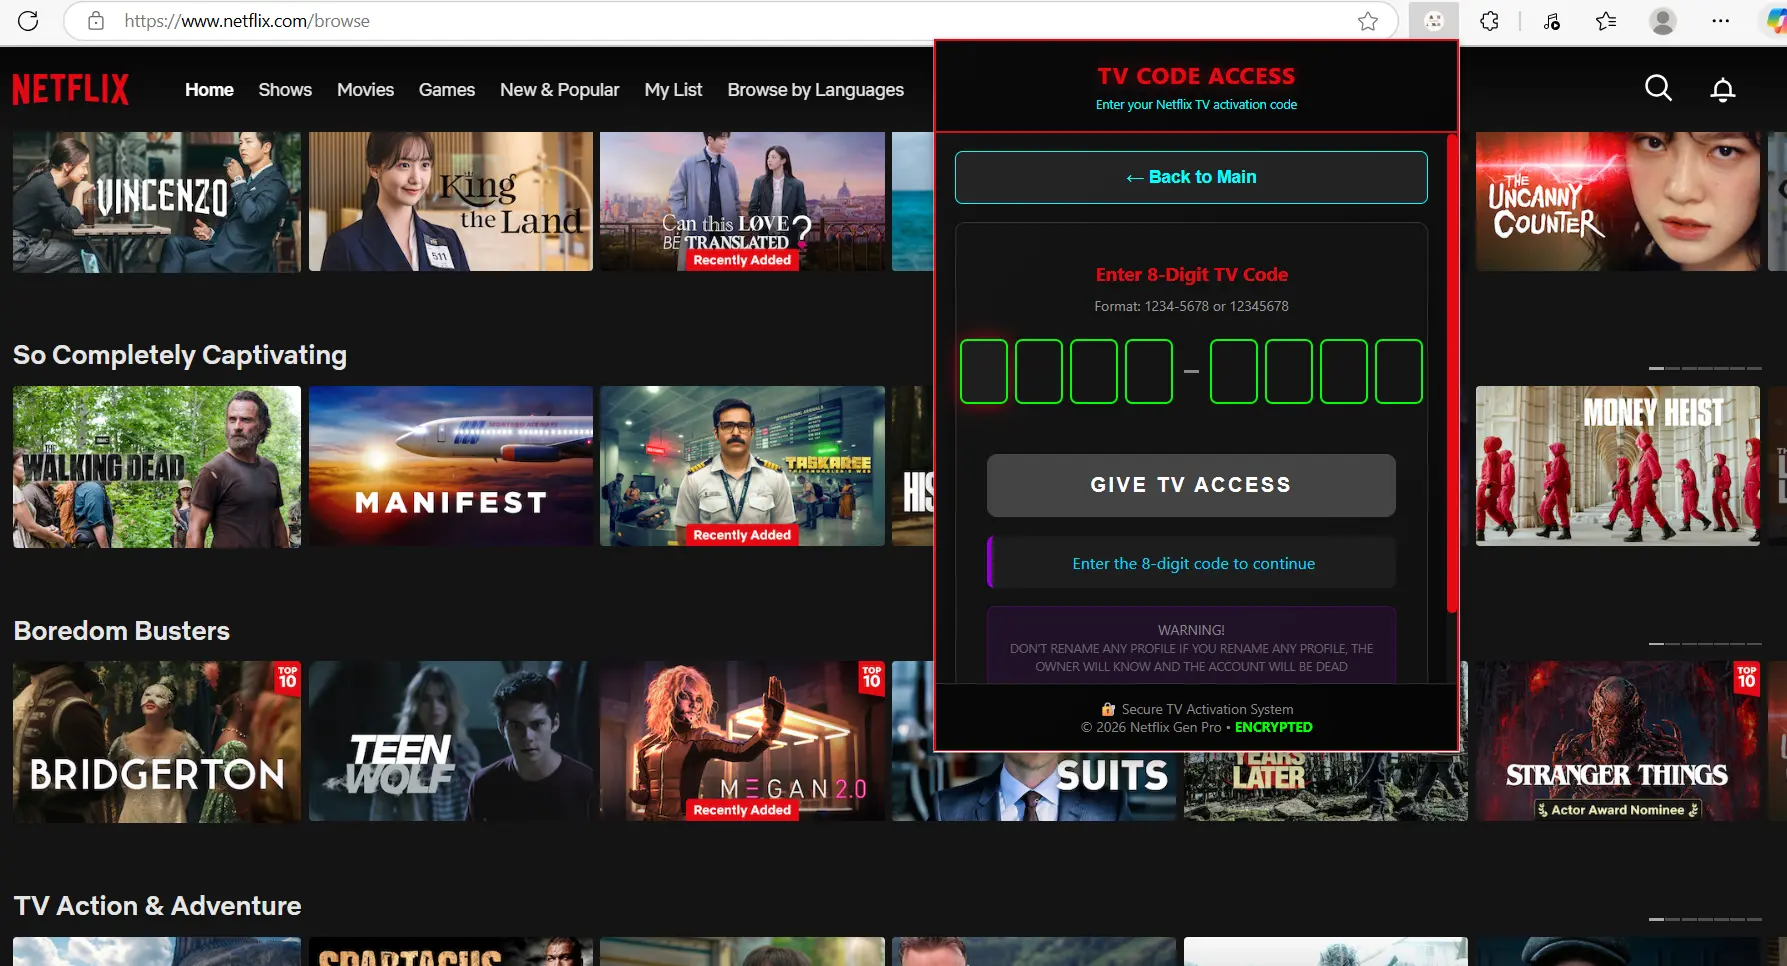Open the media control music-note icon
The width and height of the screenshot is (1787, 966).
coord(1551,20)
